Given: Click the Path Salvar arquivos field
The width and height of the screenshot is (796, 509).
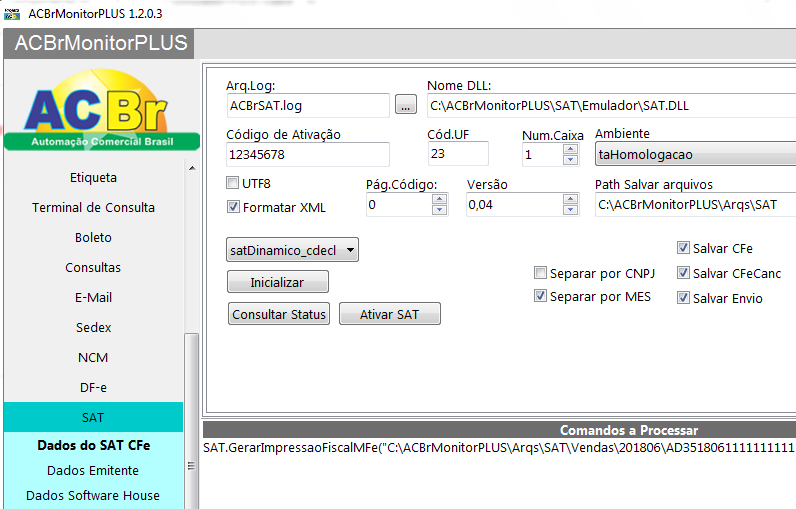Looking at the screenshot, I should point(695,204).
